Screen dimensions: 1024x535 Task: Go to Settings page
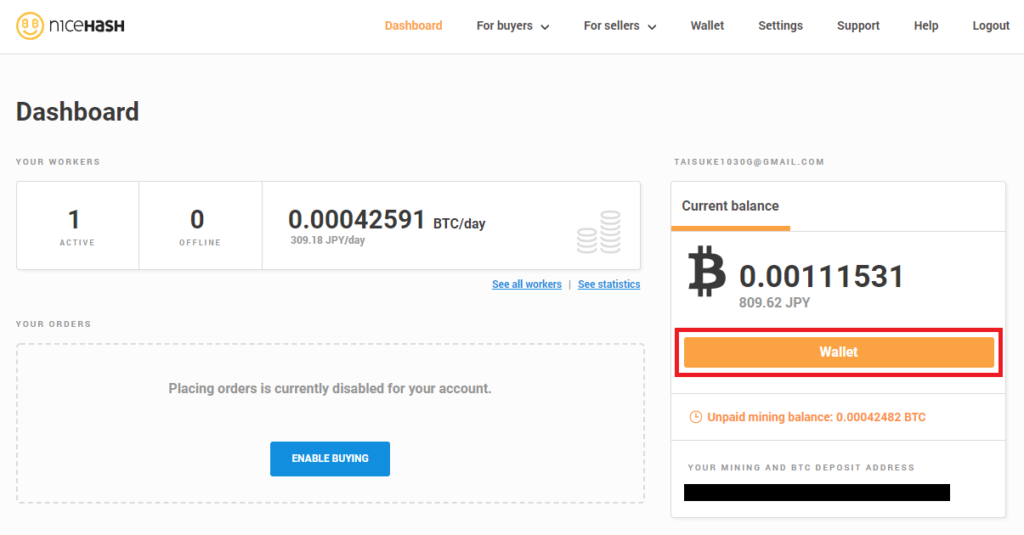point(780,25)
